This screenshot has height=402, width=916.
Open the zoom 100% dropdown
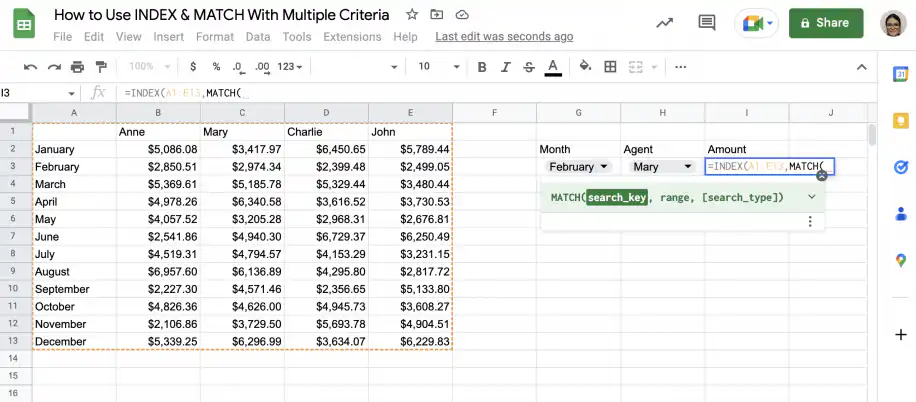pos(150,67)
